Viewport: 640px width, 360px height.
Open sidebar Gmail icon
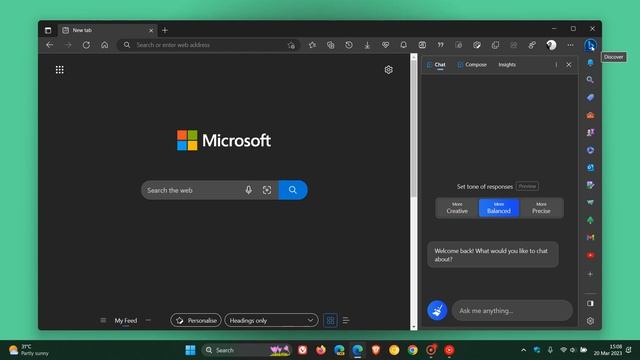click(x=590, y=237)
